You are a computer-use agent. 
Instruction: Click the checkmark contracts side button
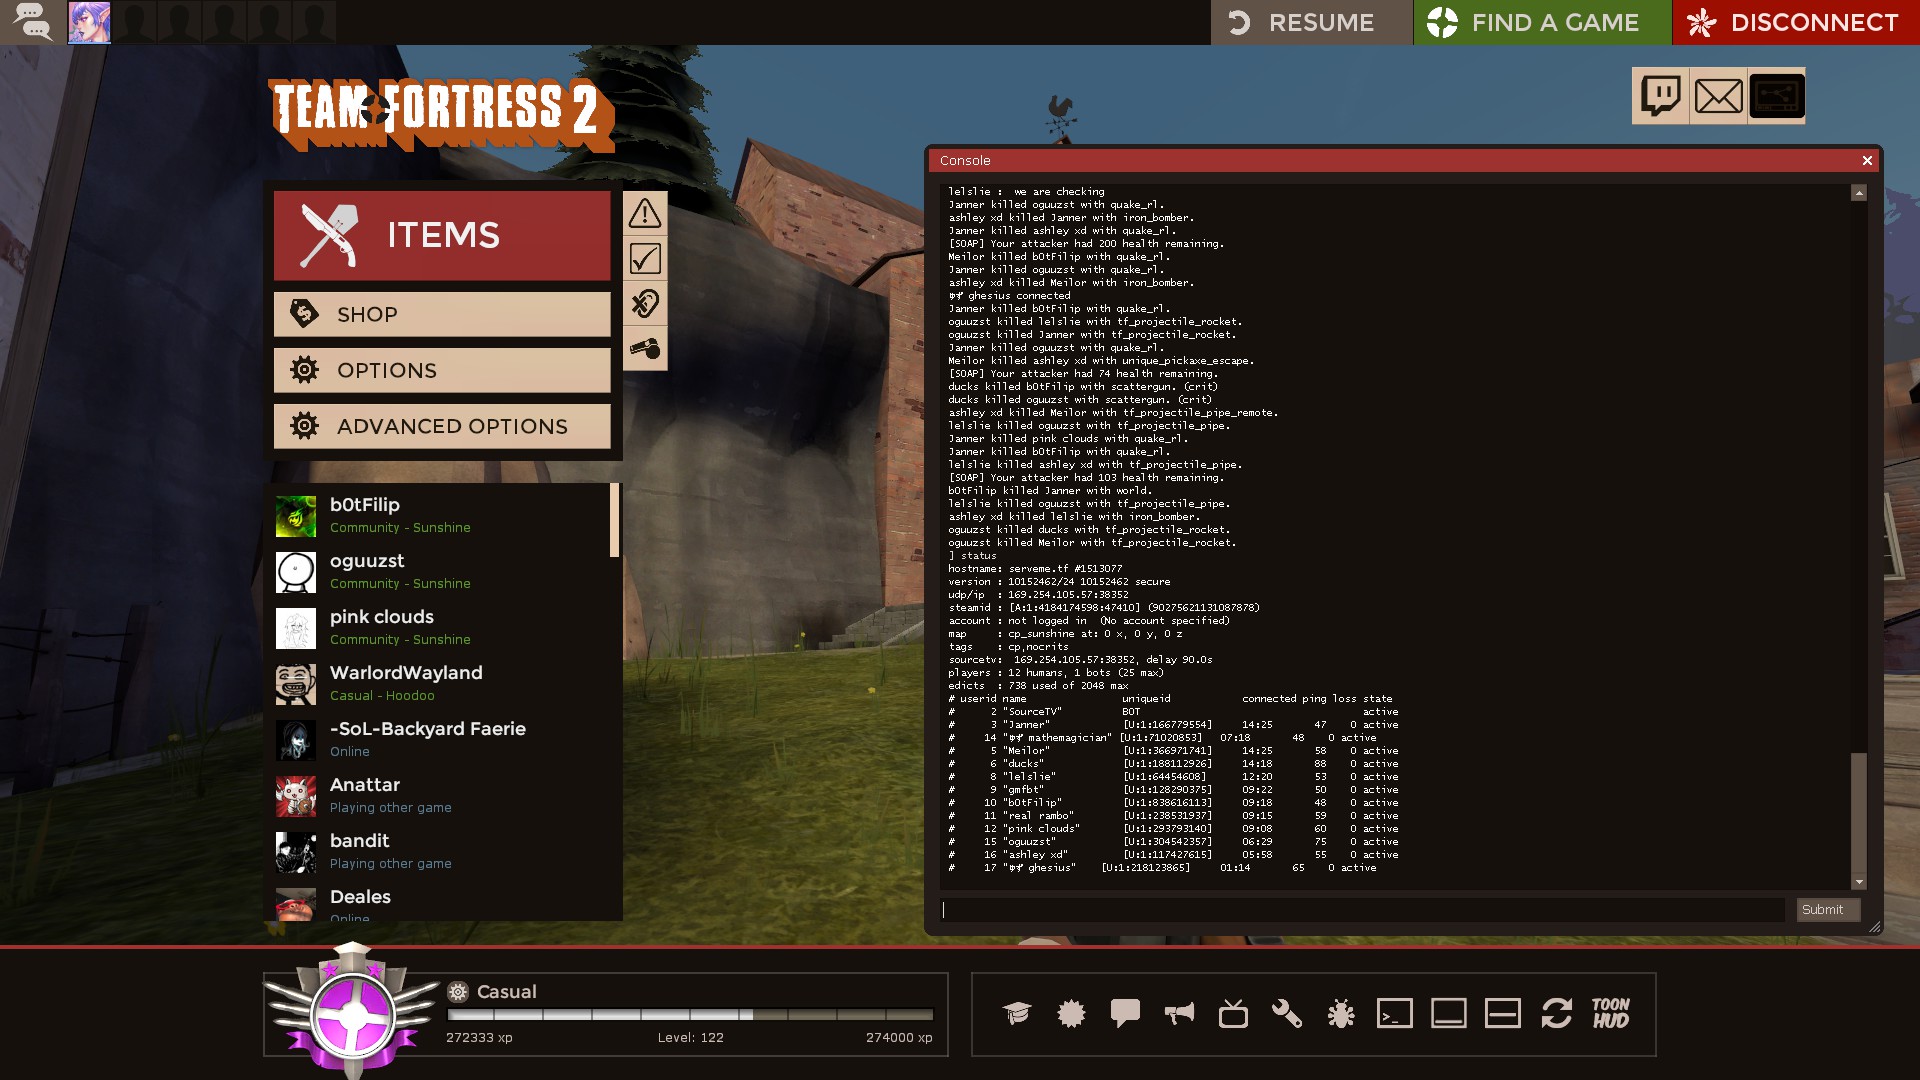[x=645, y=259]
